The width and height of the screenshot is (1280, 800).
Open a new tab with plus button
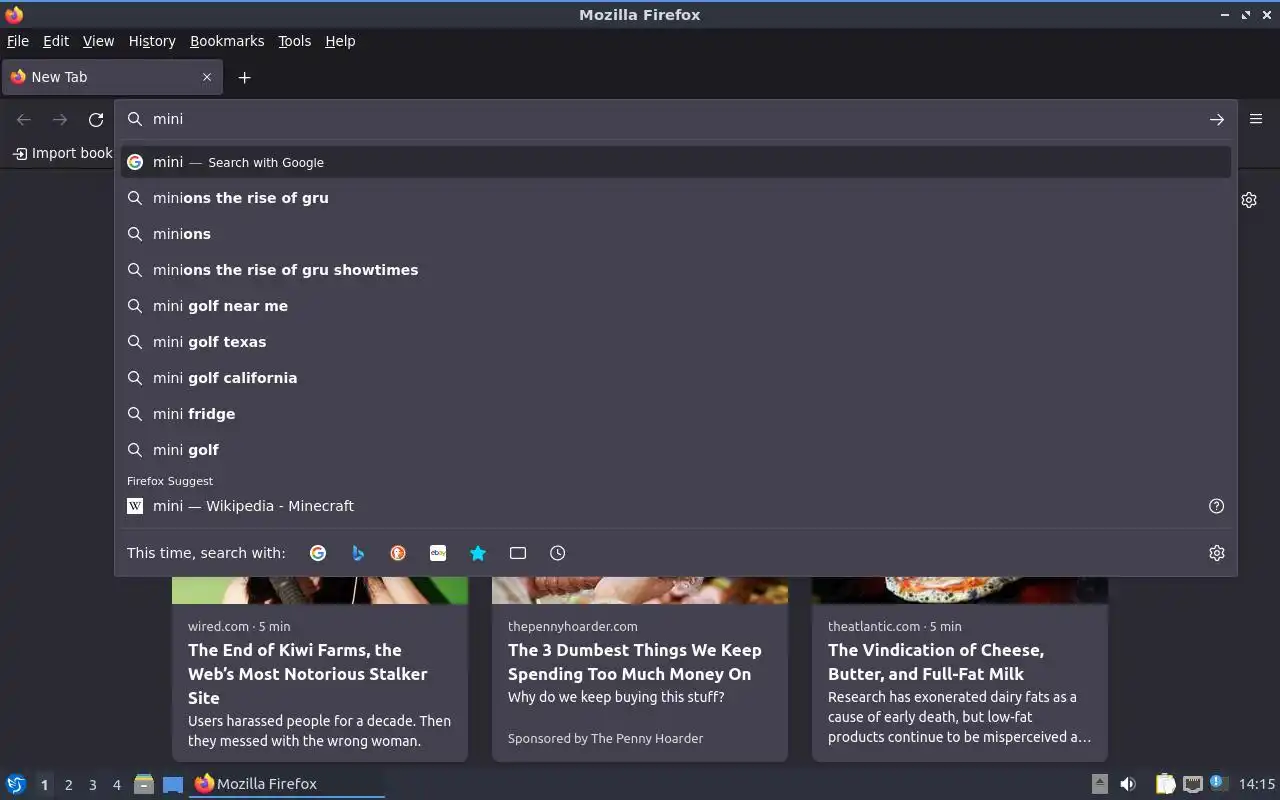244,77
